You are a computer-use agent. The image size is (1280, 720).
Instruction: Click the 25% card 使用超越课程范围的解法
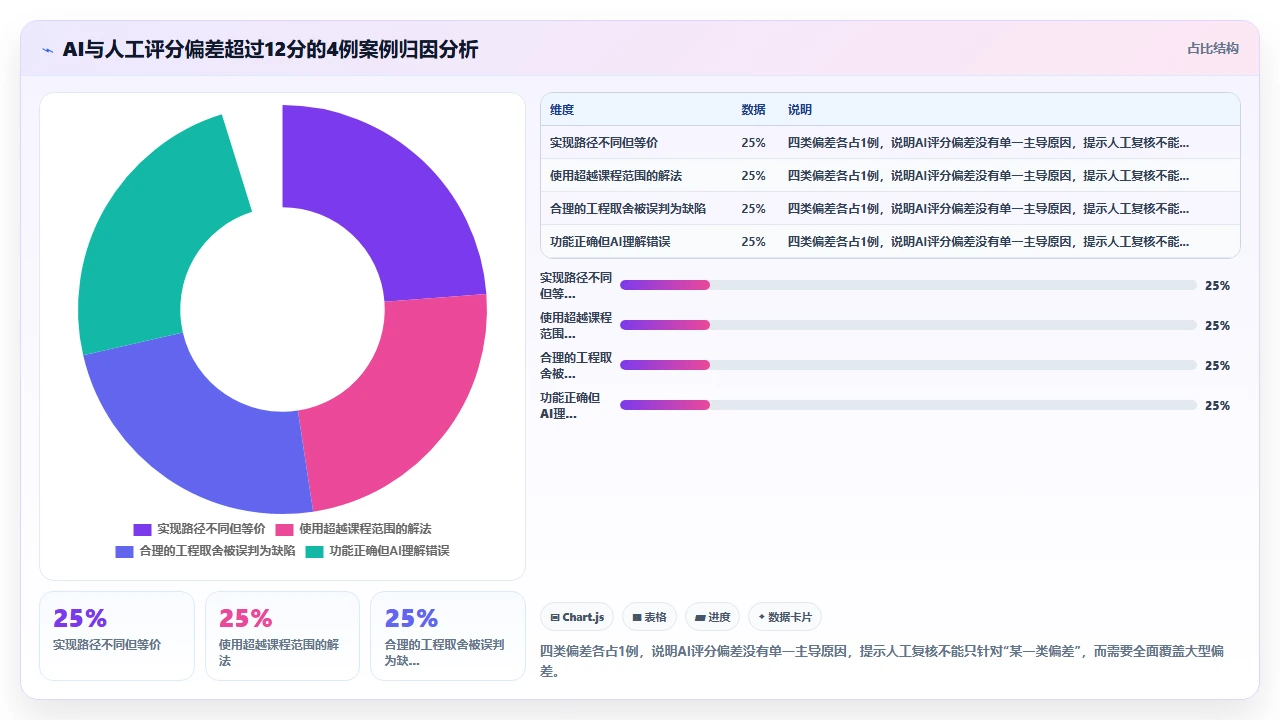coord(282,636)
